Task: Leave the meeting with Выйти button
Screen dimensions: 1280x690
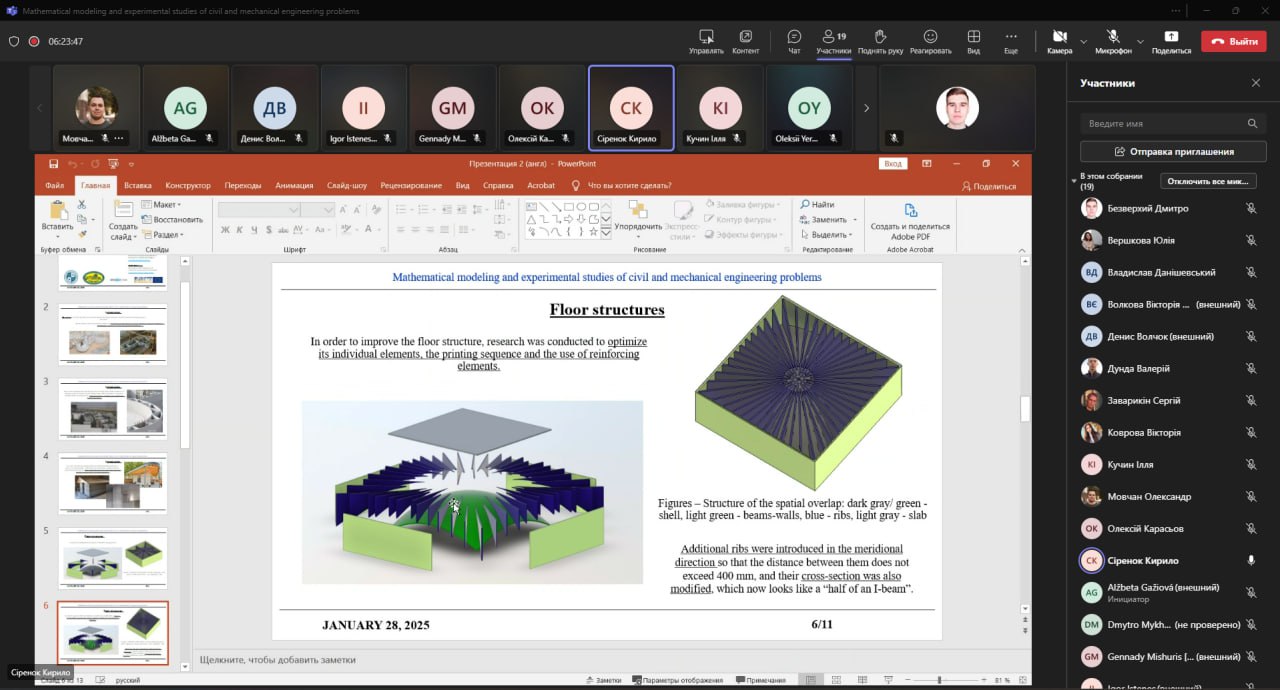Action: tap(1233, 41)
